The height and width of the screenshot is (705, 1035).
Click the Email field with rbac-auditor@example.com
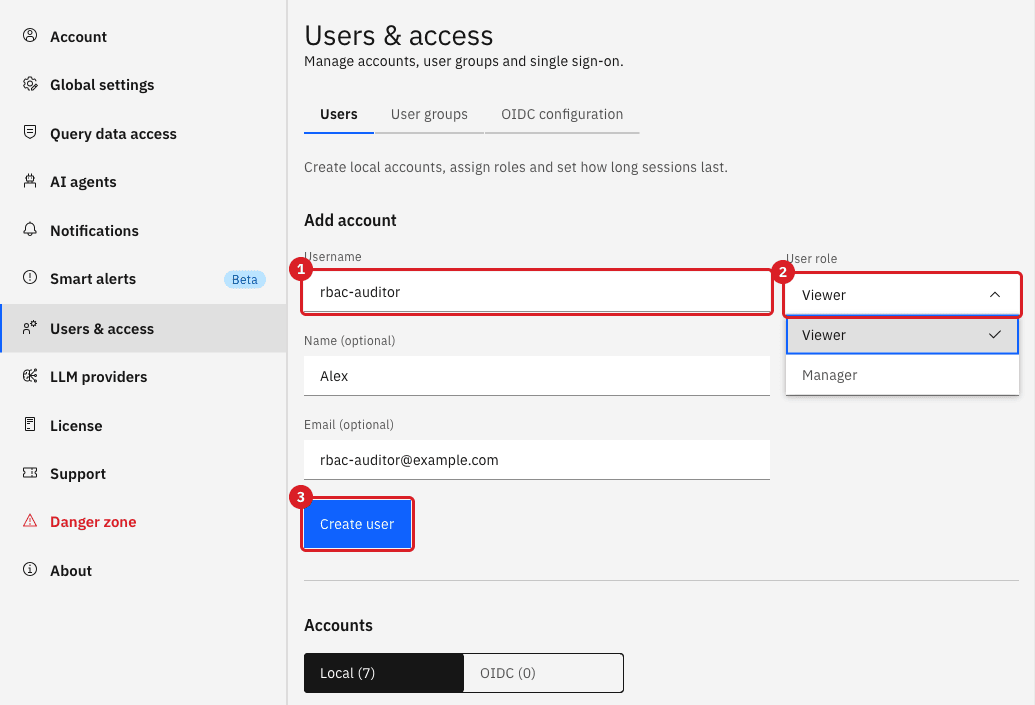pyautogui.click(x=537, y=460)
